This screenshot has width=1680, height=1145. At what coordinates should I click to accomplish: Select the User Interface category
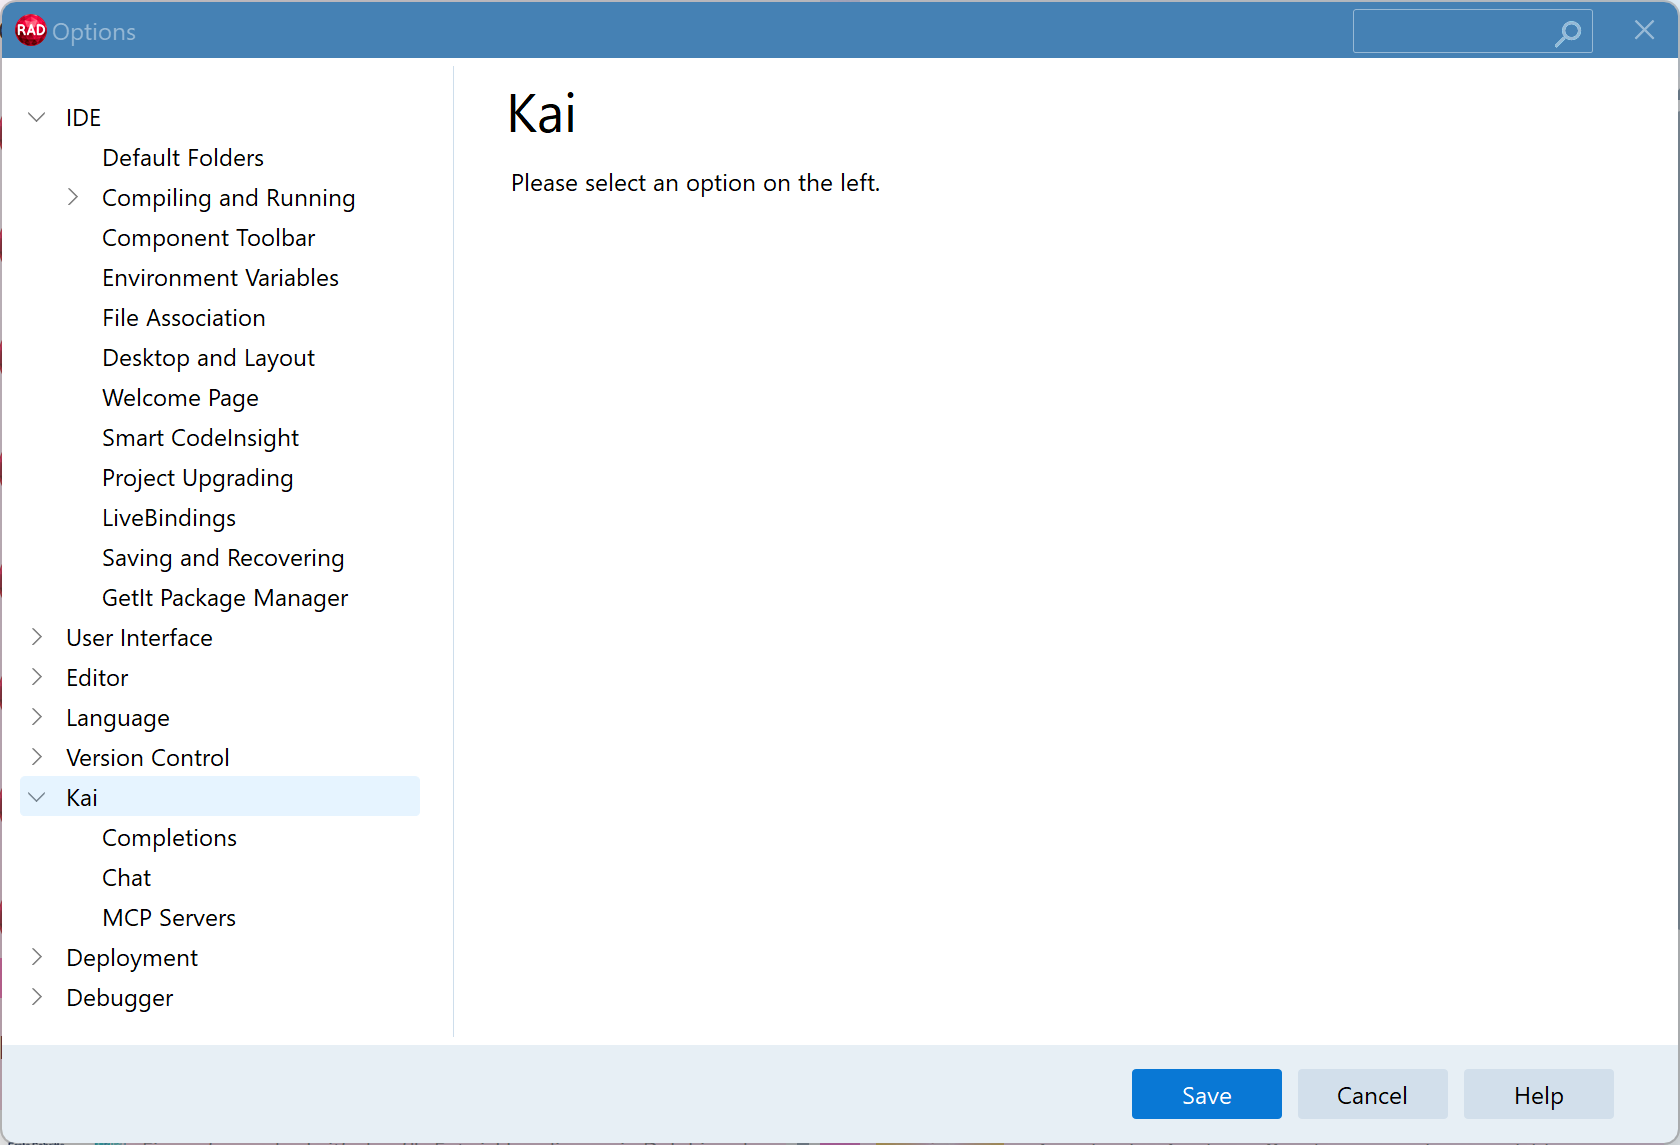(x=140, y=638)
